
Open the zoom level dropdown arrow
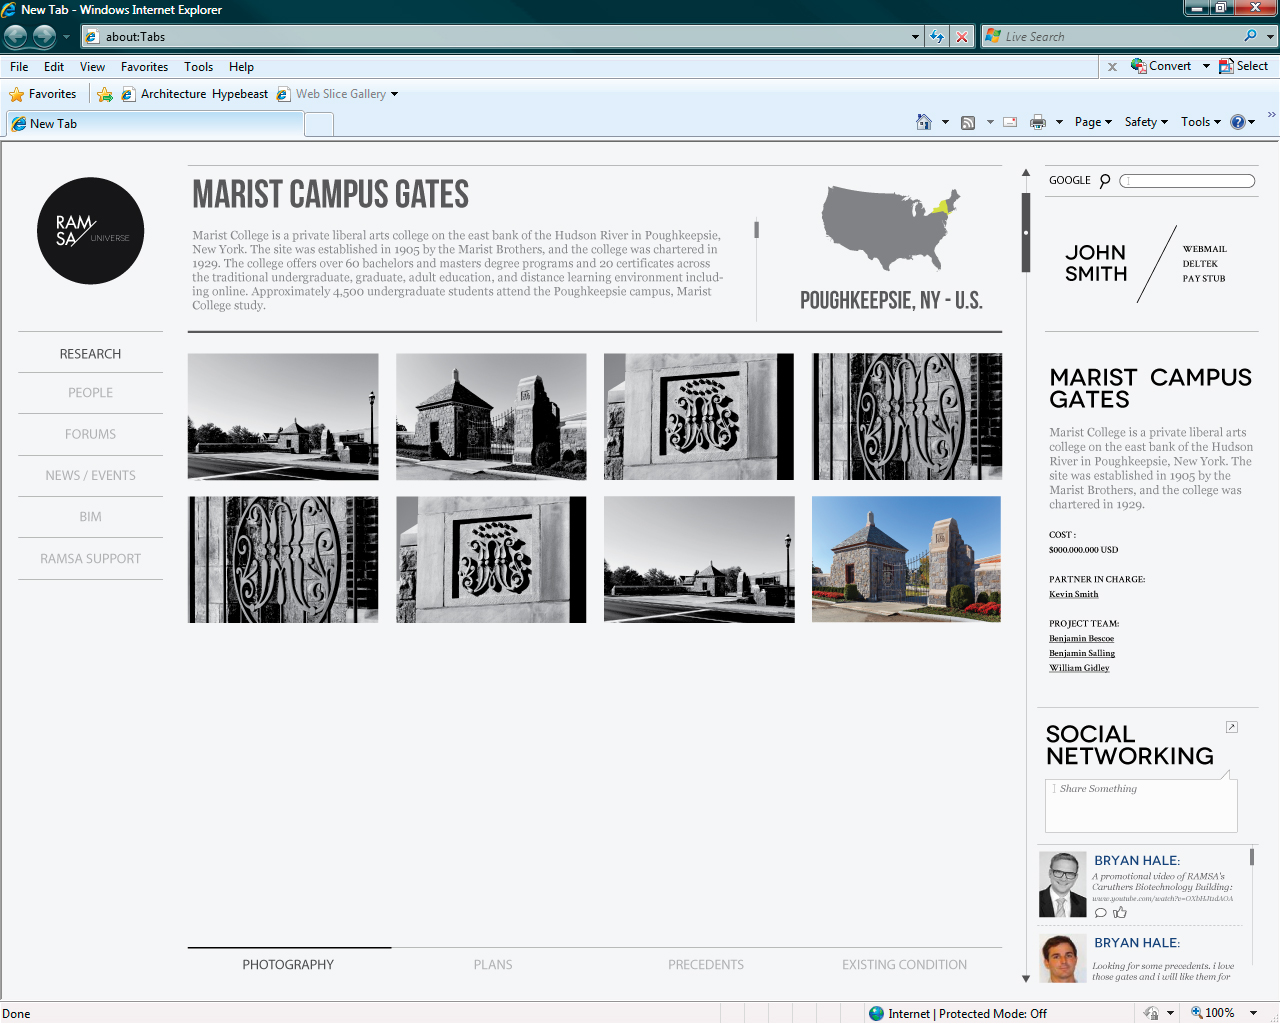click(x=1253, y=1013)
